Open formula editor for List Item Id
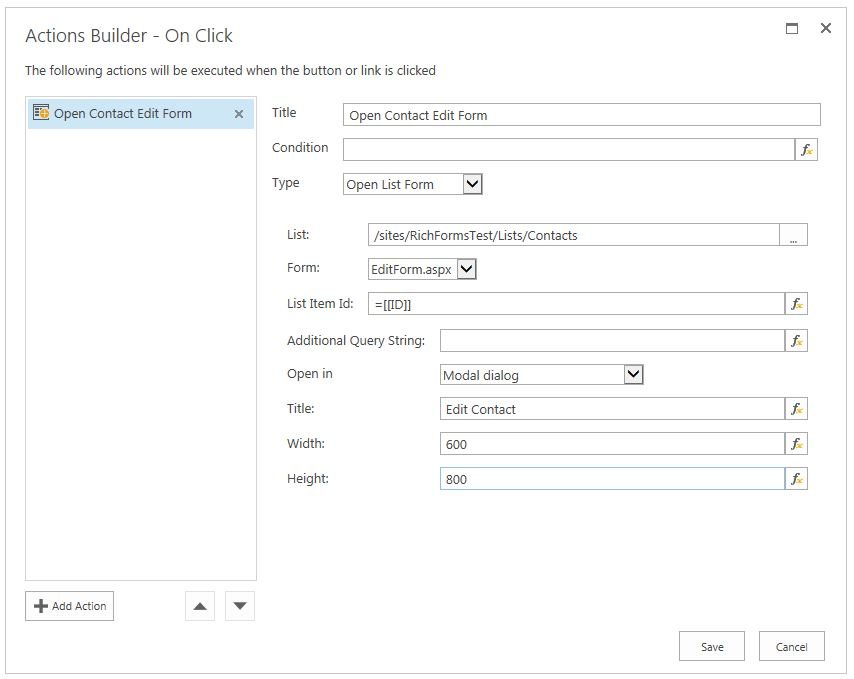This screenshot has height=679, width=854. [x=796, y=304]
